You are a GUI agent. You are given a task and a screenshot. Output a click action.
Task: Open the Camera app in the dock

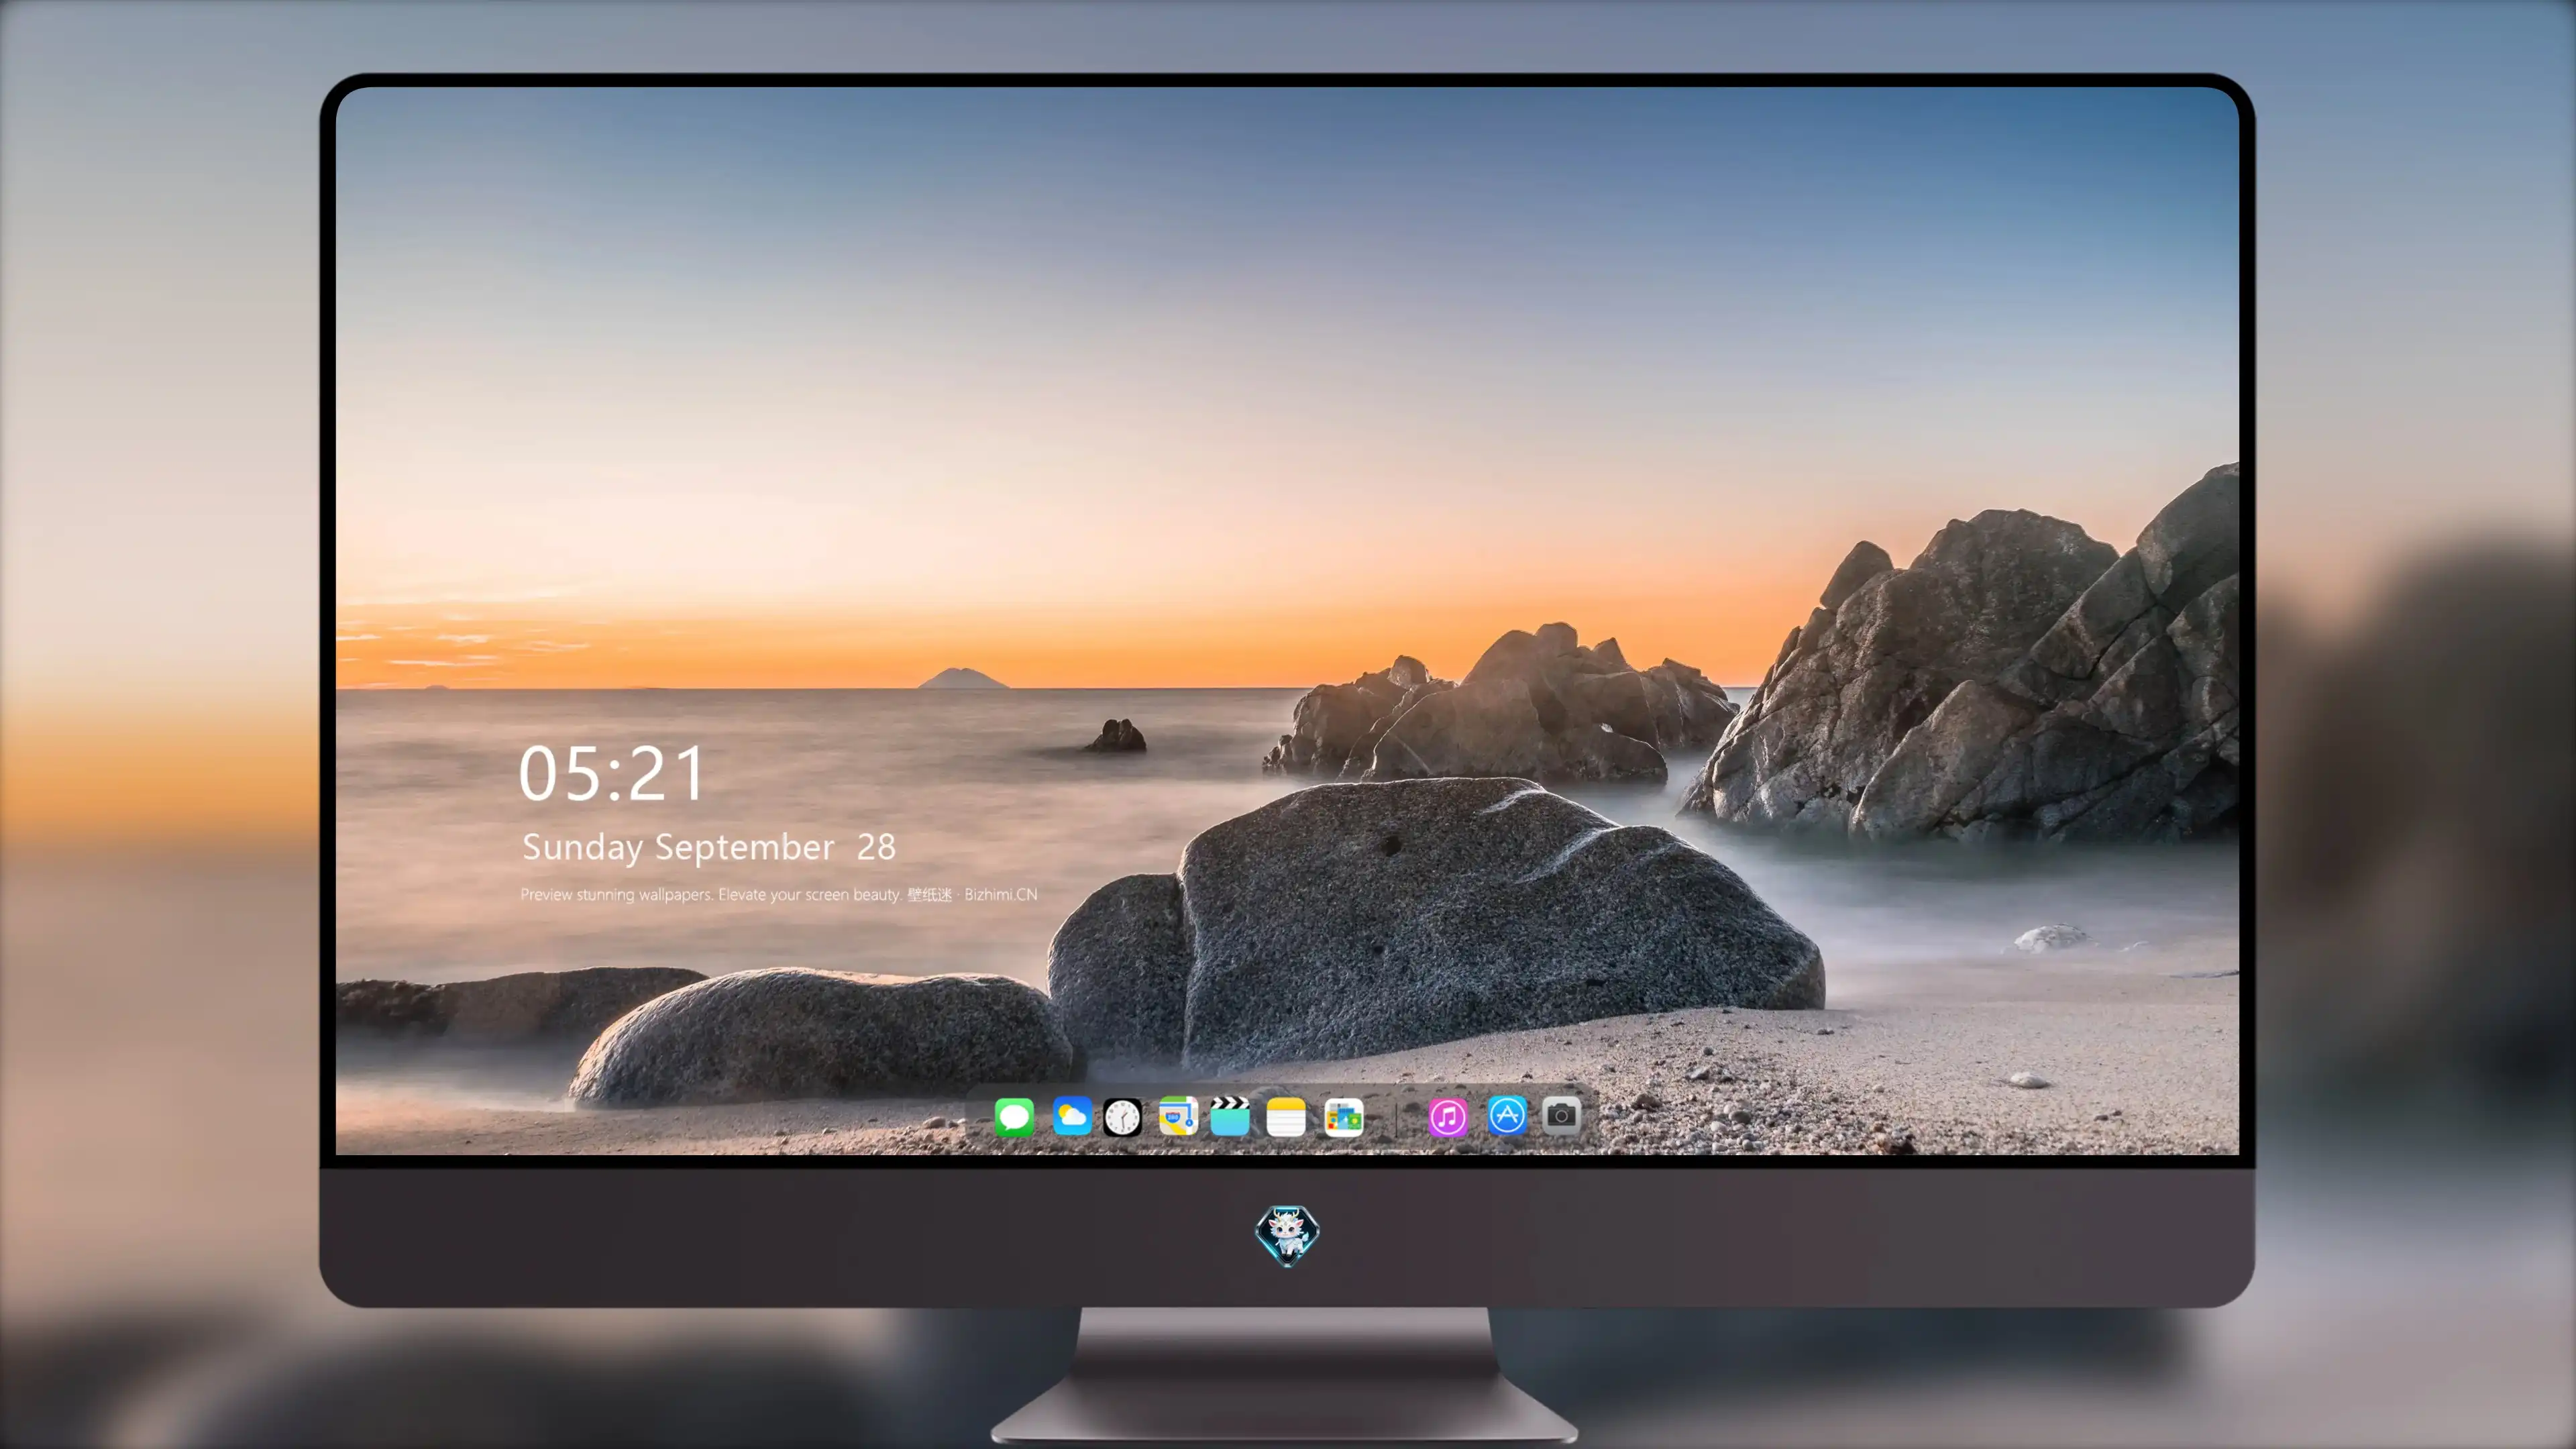1561,1116
